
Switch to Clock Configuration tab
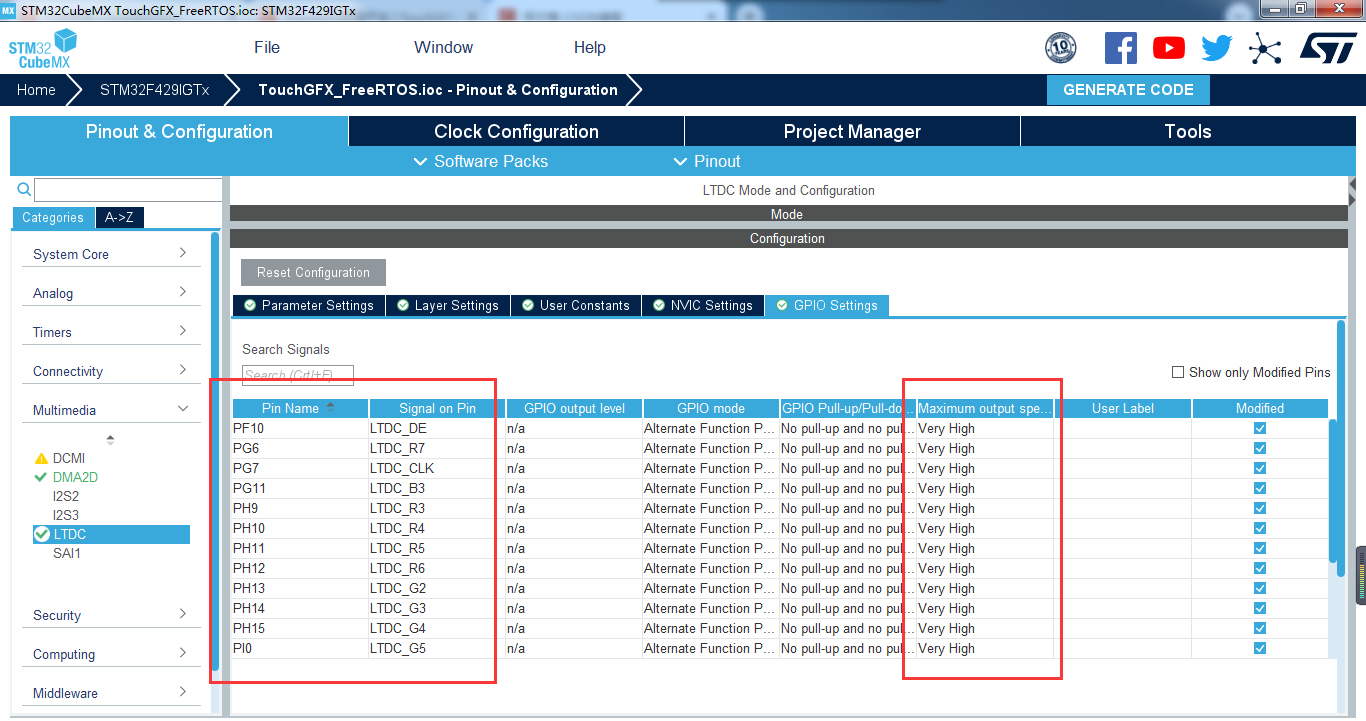pyautogui.click(x=516, y=131)
